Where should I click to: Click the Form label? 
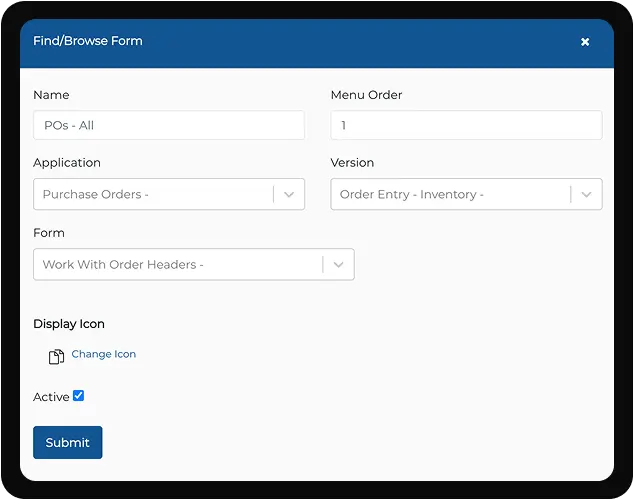(49, 233)
